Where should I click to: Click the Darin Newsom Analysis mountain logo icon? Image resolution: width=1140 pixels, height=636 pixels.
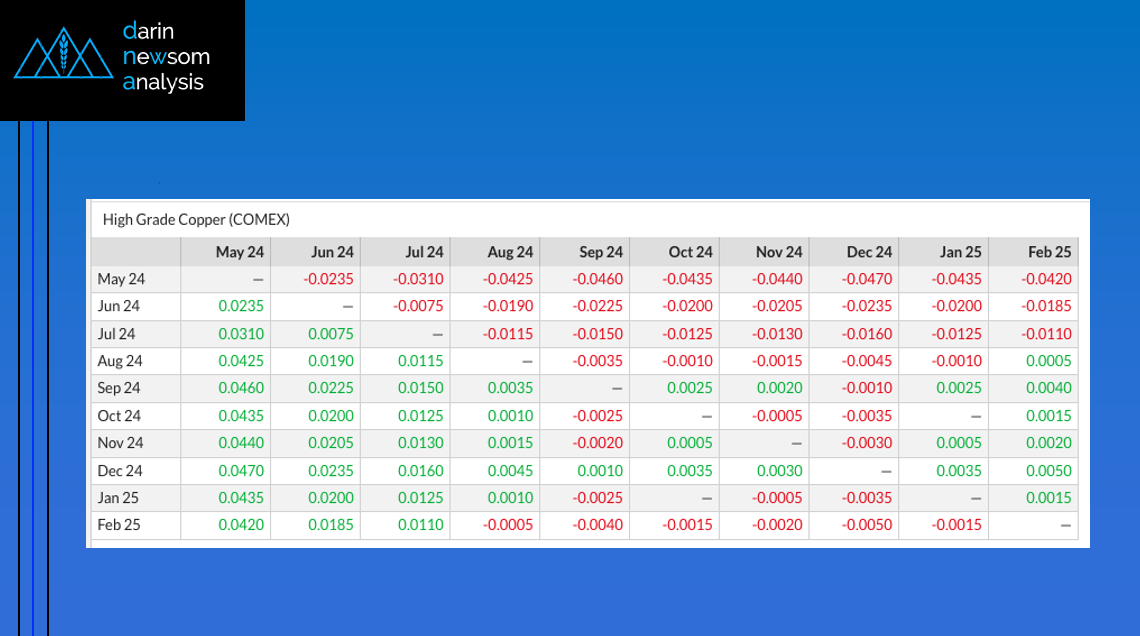pyautogui.click(x=63, y=57)
